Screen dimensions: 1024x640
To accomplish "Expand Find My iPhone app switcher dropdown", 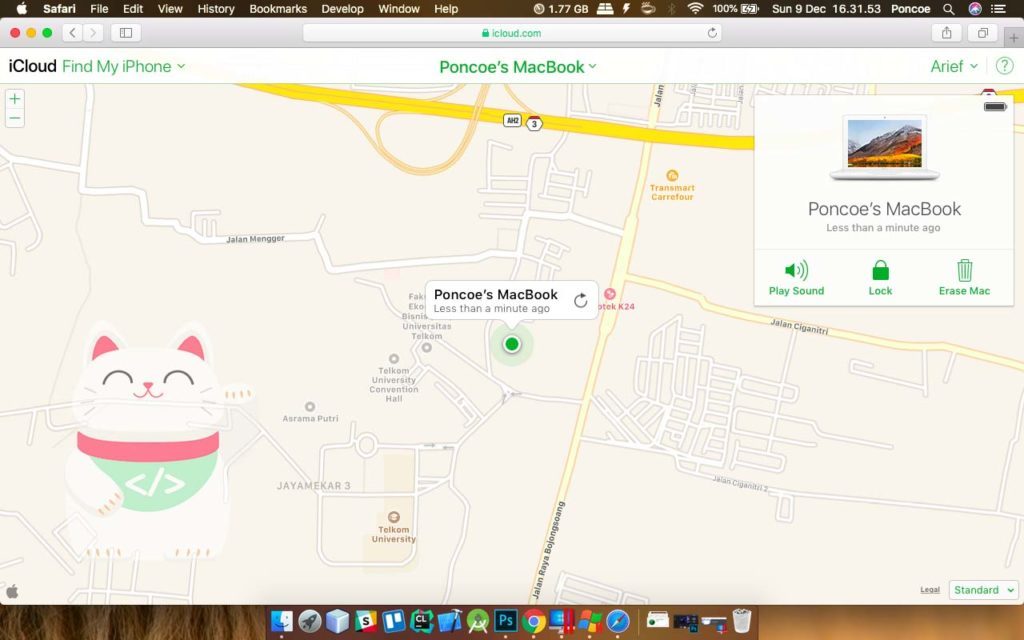I will coord(123,66).
